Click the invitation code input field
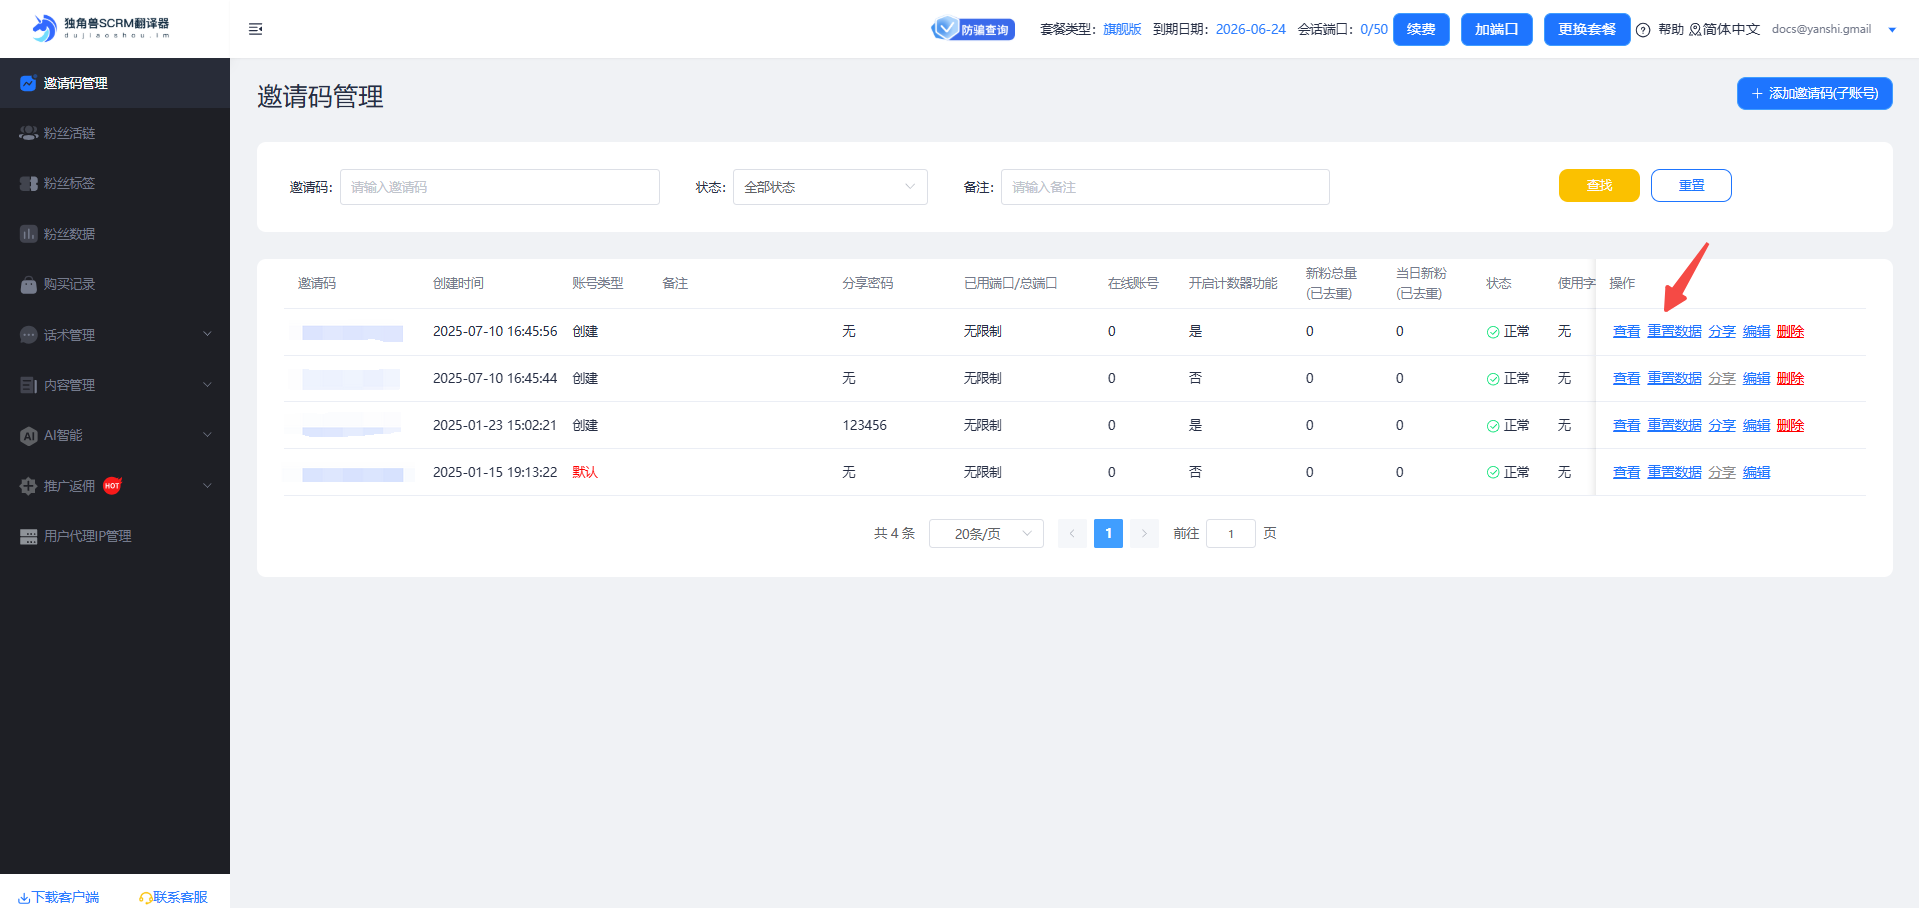 pos(499,187)
